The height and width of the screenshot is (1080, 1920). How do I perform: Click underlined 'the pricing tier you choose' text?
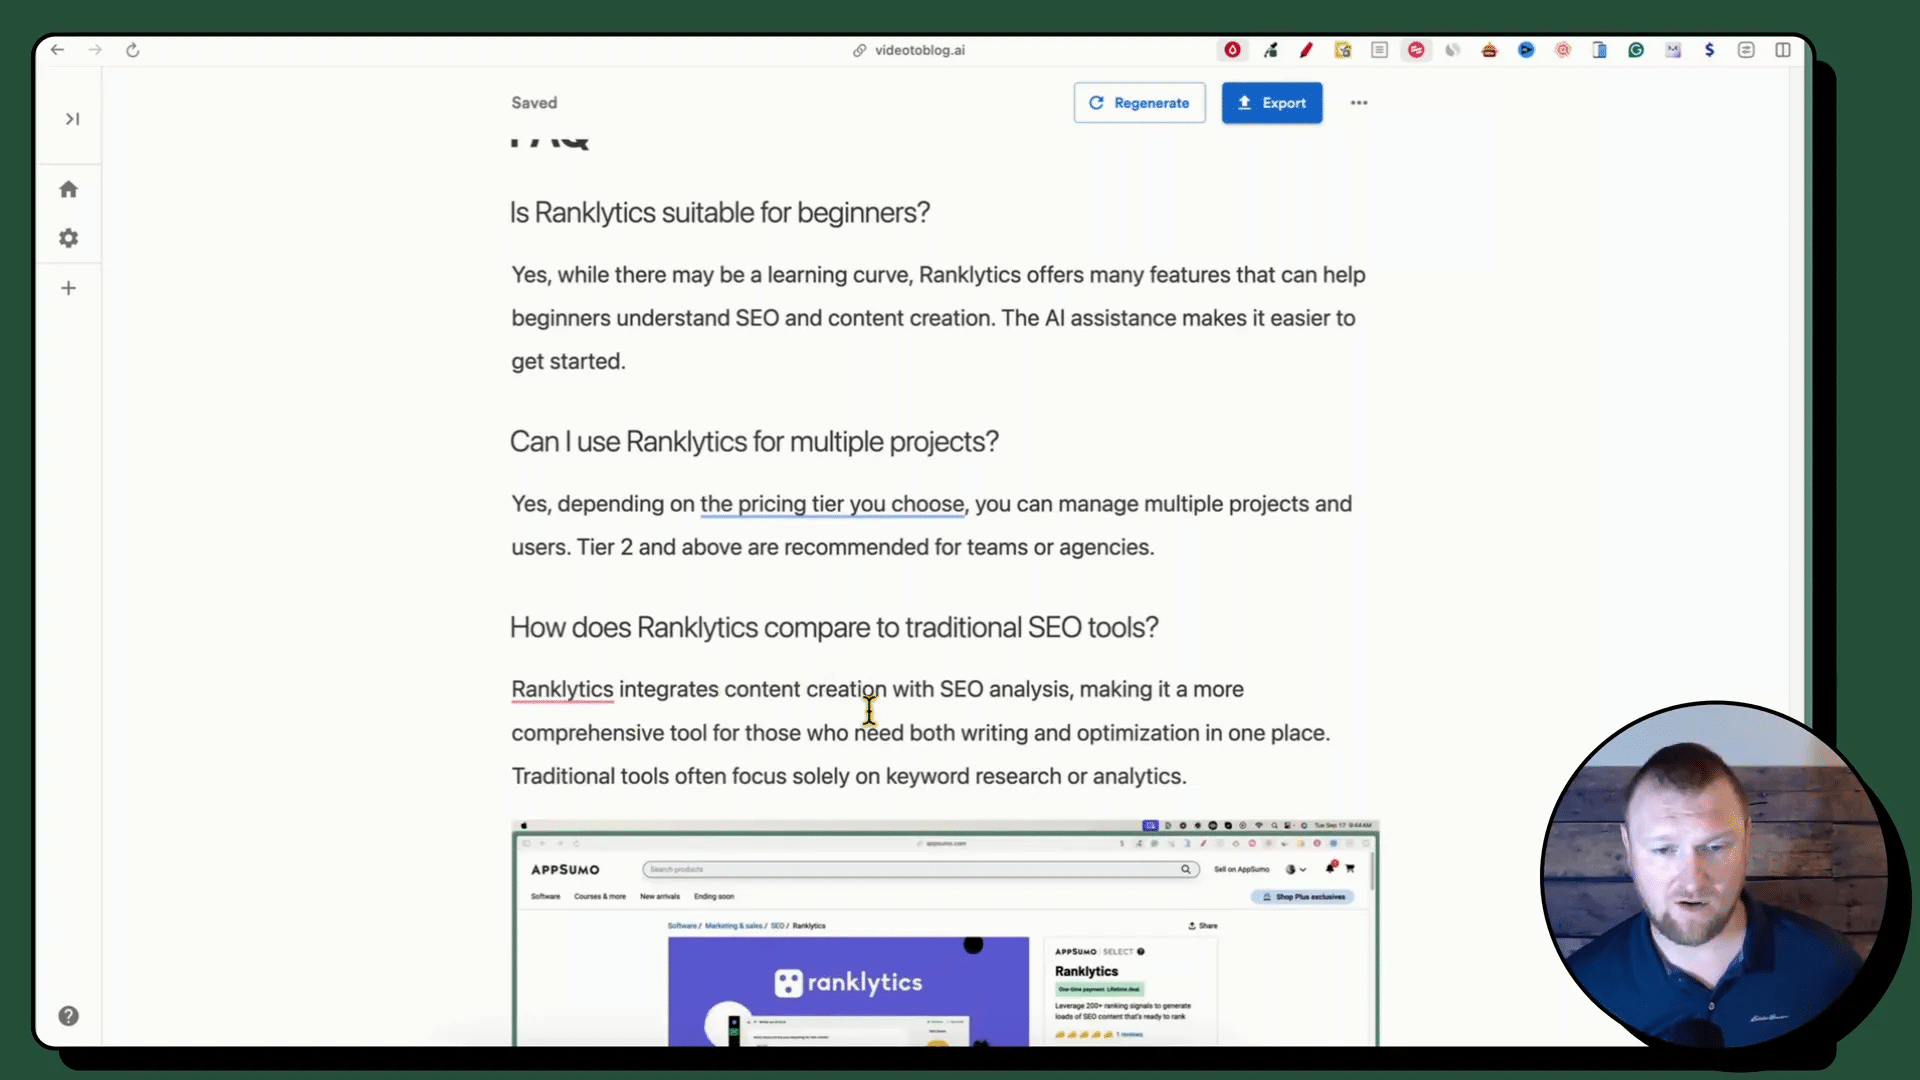click(x=832, y=504)
